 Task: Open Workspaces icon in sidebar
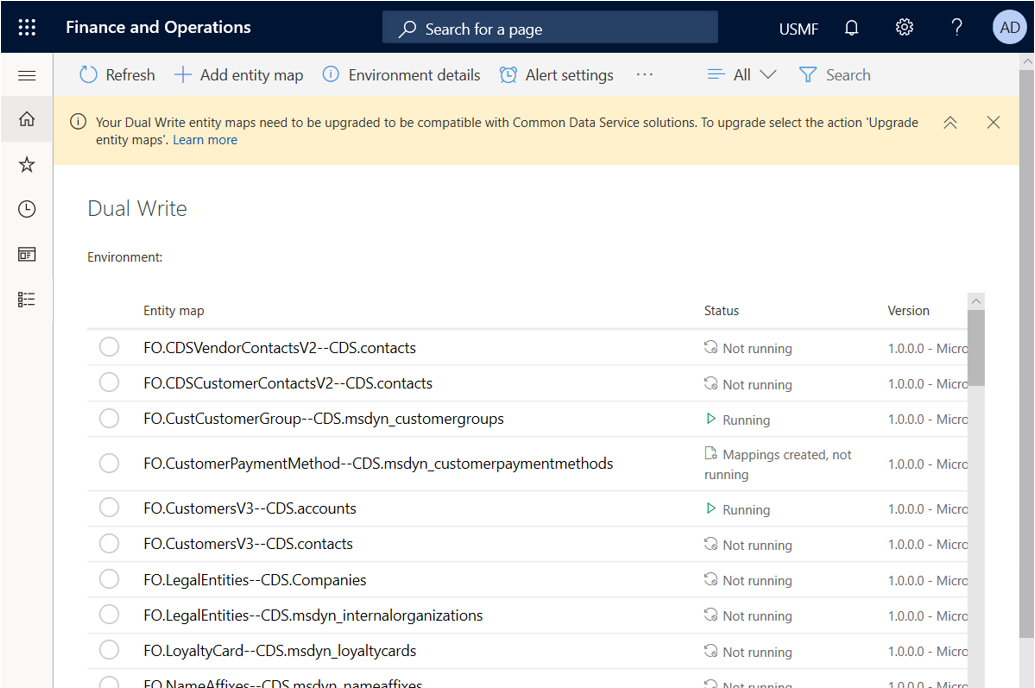pyautogui.click(x=27, y=254)
